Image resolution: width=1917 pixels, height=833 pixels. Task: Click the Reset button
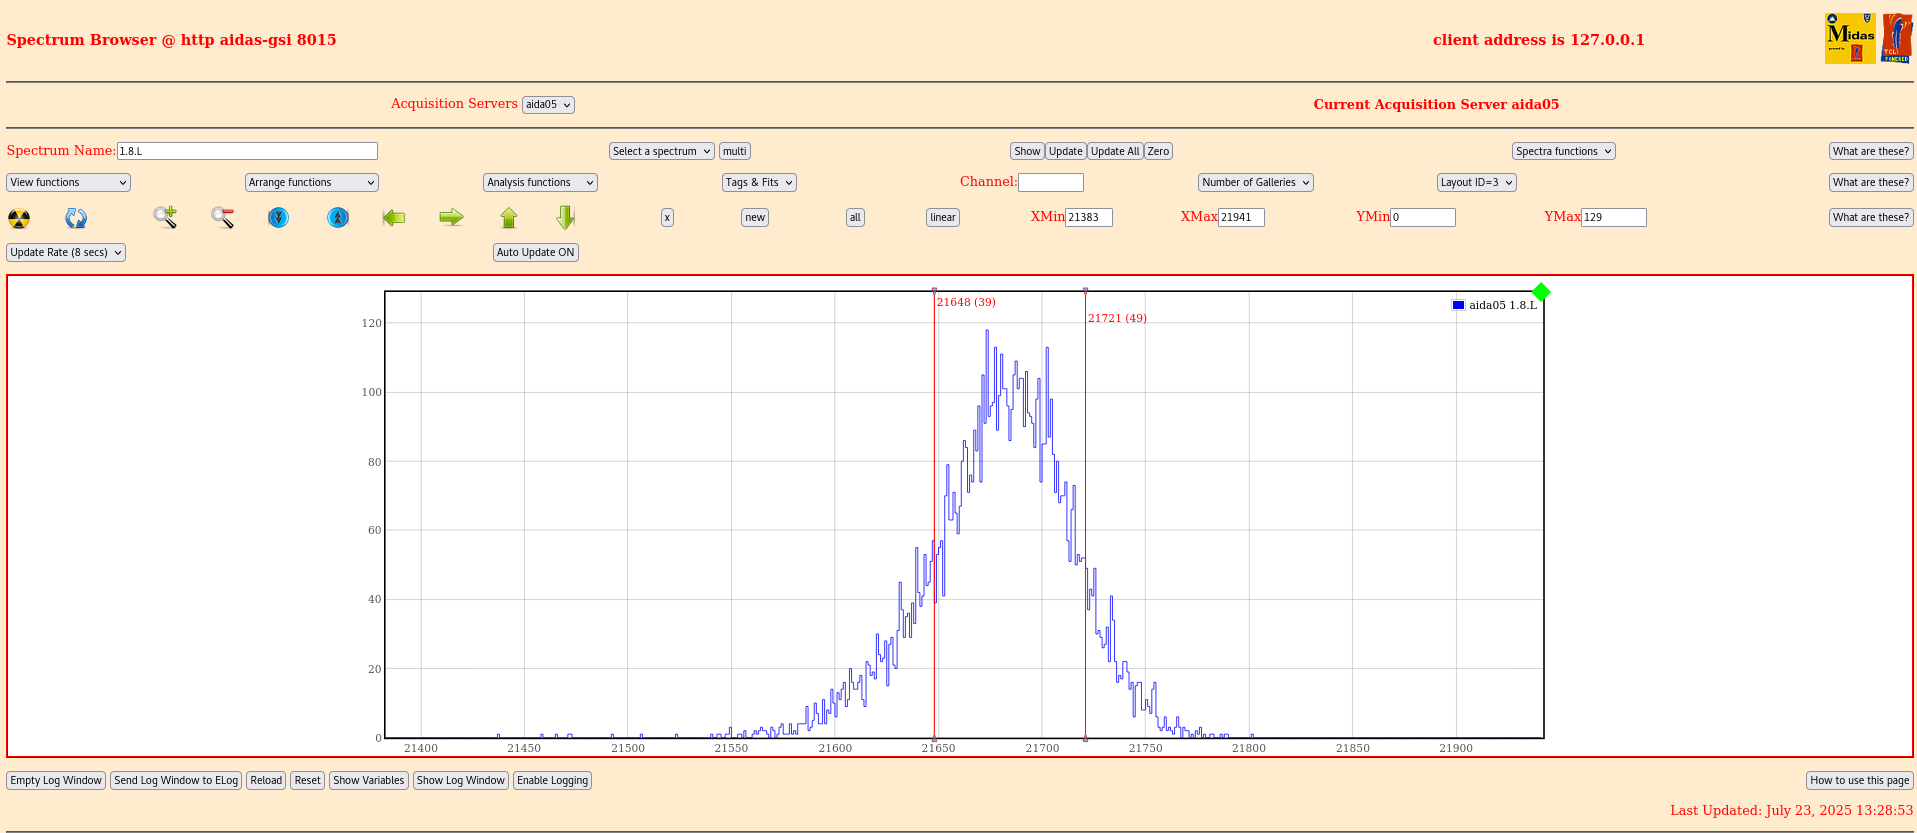(308, 780)
